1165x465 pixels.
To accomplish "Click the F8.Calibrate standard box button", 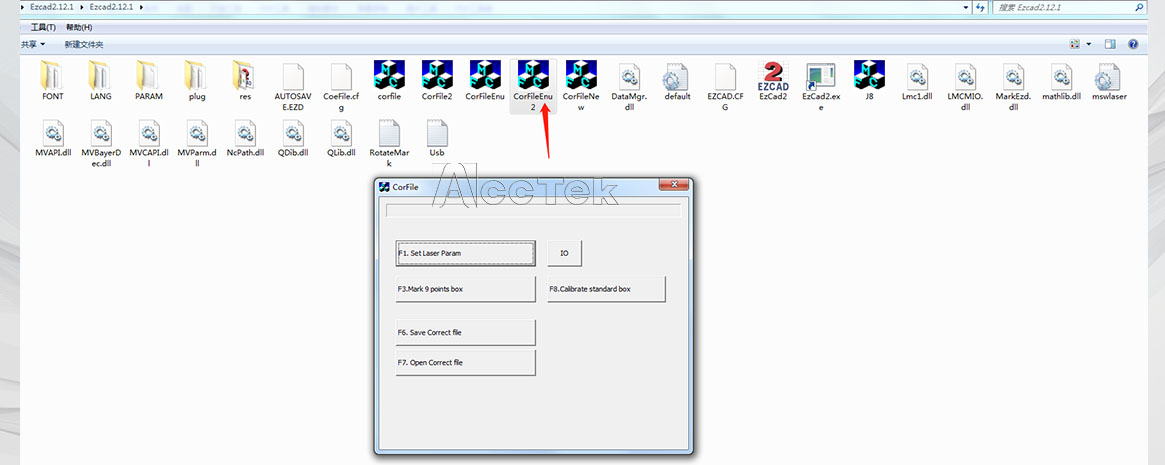I will 606,289.
